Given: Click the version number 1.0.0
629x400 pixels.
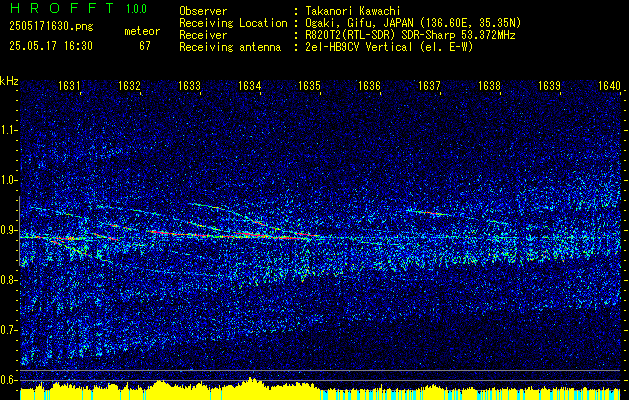Looking at the screenshot, I should pyautogui.click(x=136, y=8).
